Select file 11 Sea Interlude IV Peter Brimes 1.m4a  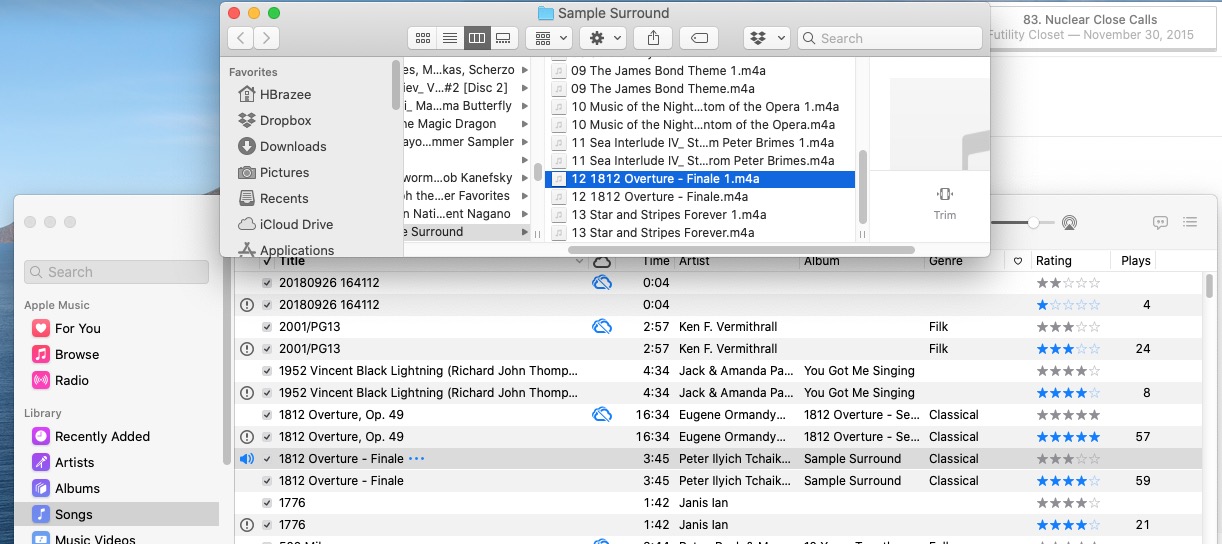(699, 143)
